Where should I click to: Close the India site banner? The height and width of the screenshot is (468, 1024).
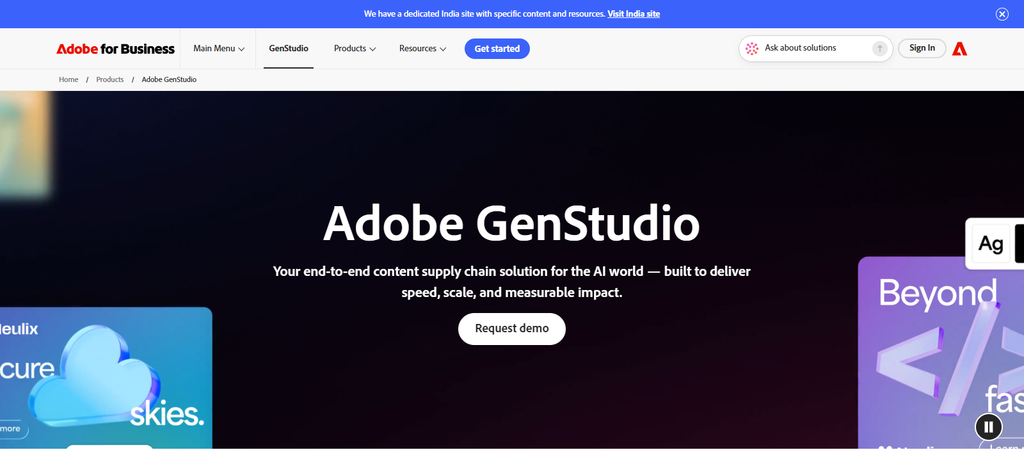pyautogui.click(x=1002, y=14)
